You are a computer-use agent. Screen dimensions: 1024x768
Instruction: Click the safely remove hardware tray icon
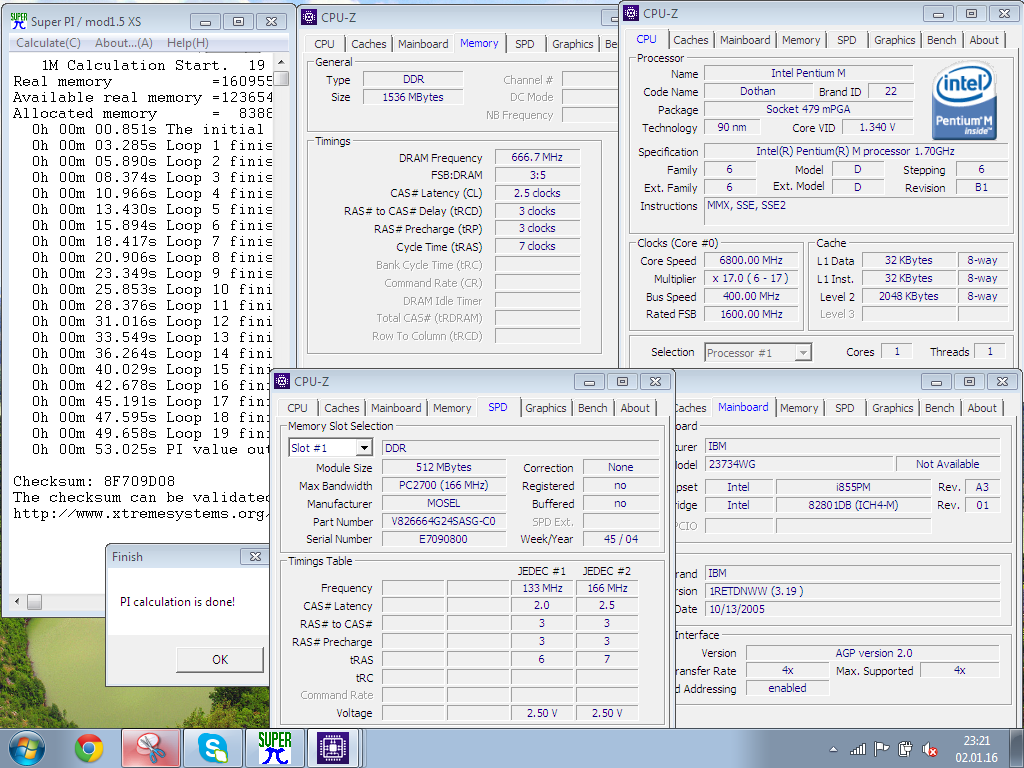[905, 749]
